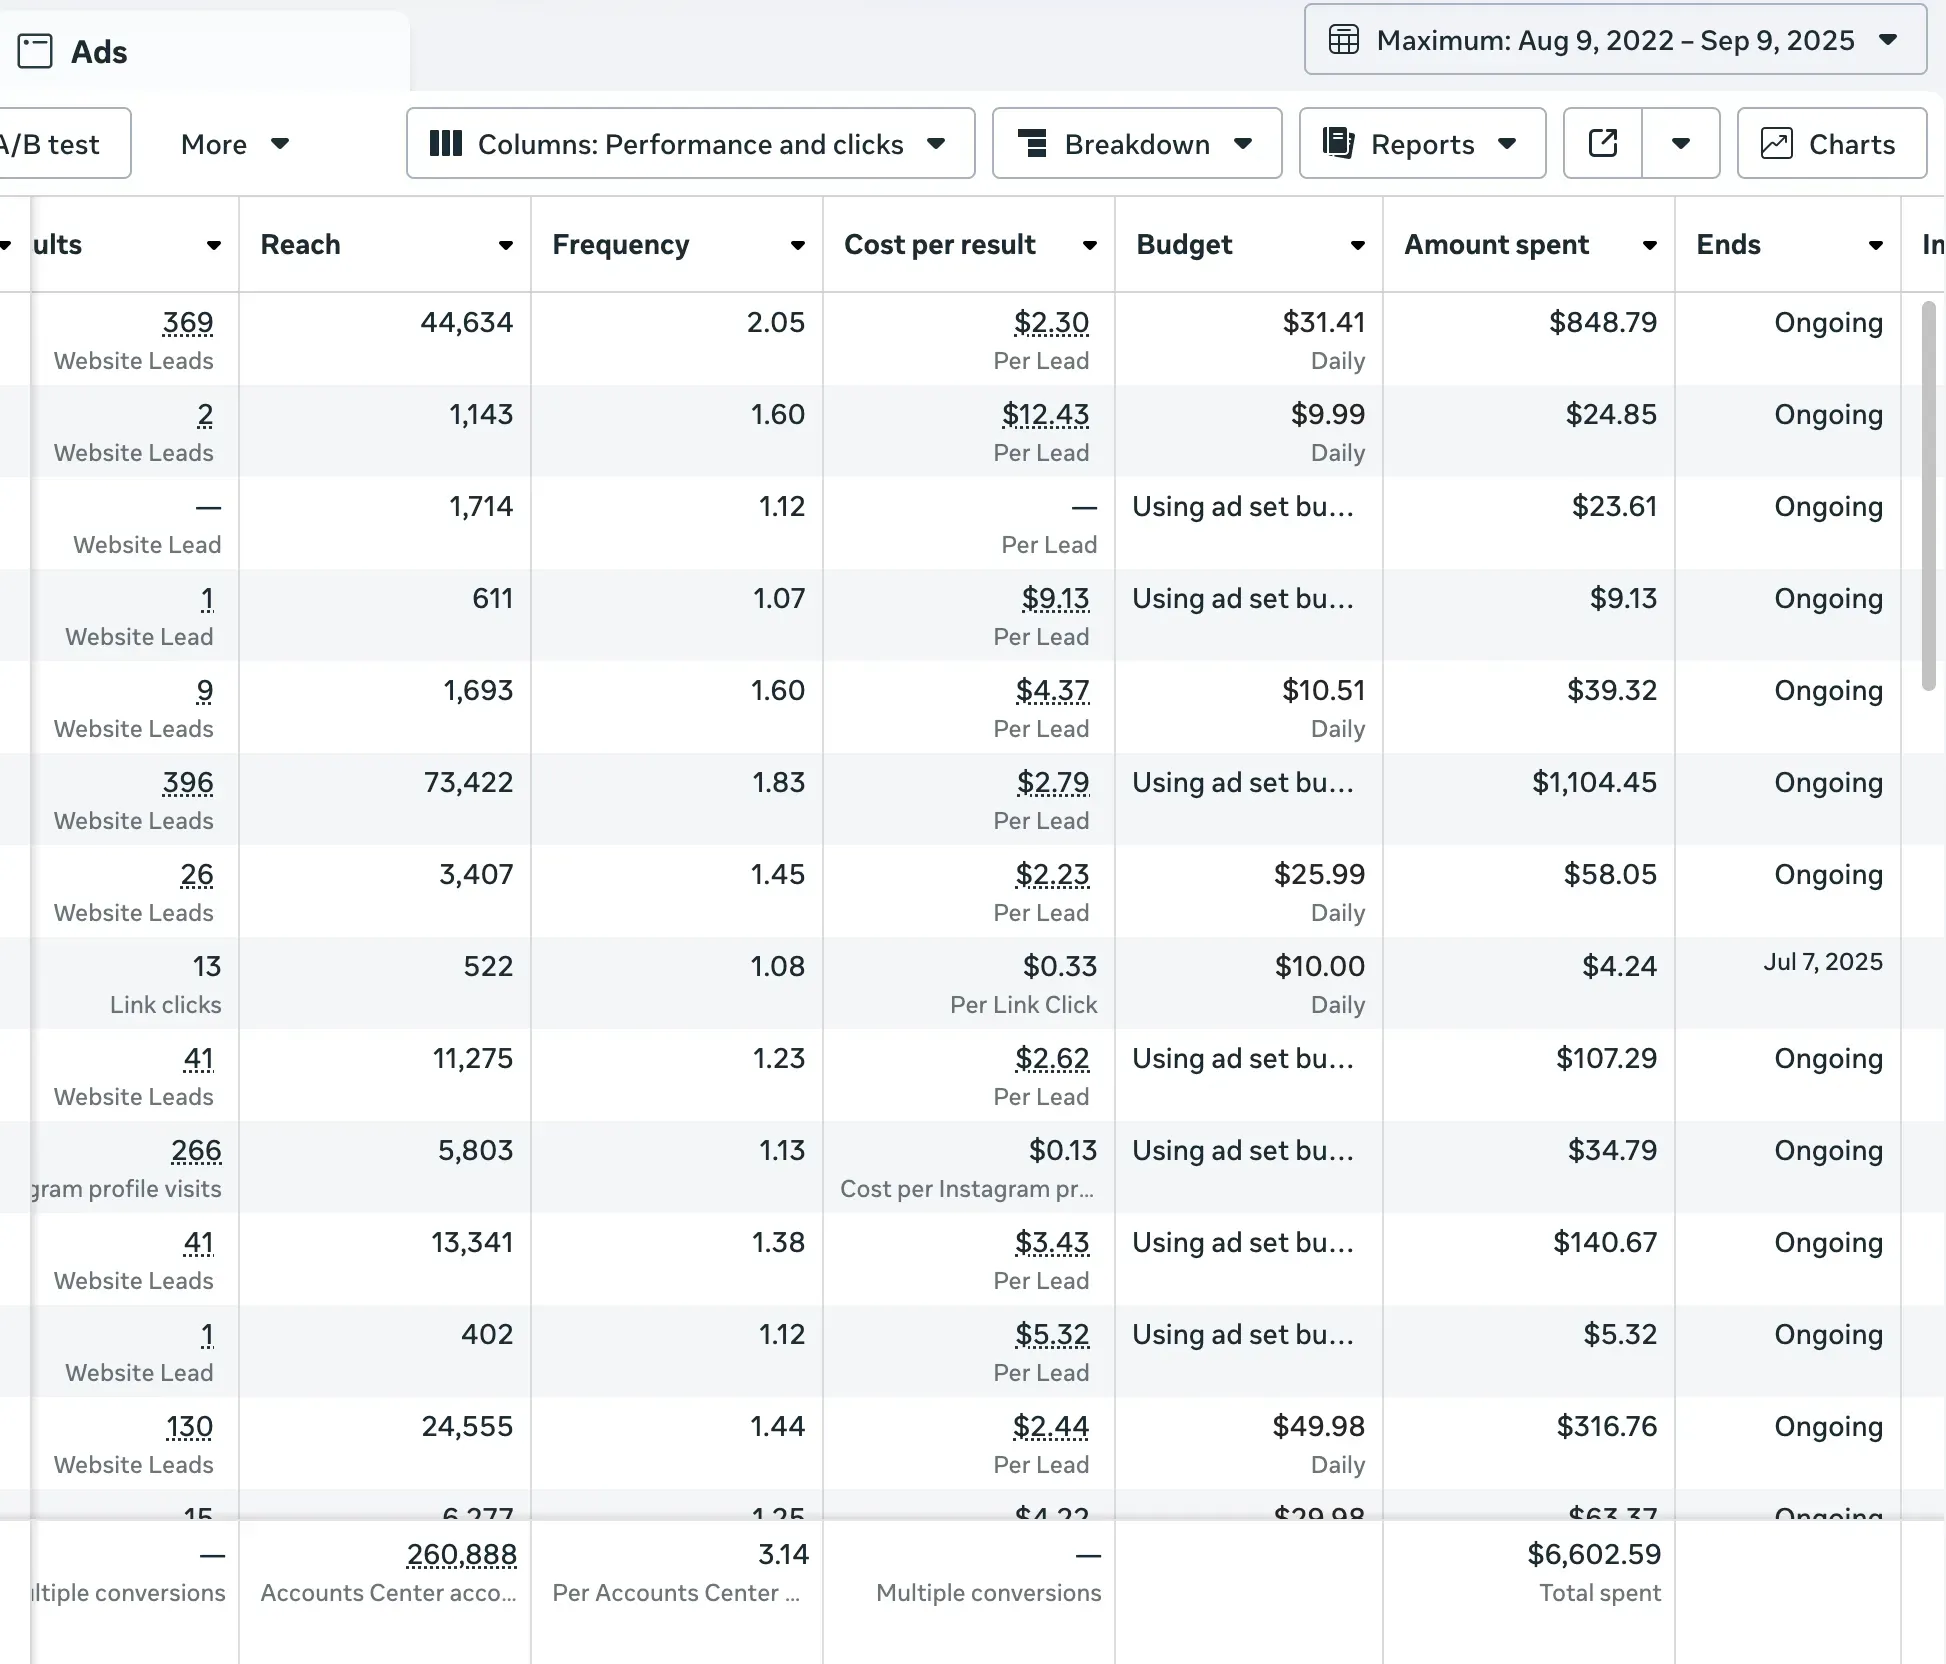This screenshot has height=1664, width=1946.
Task: Open the 266 Instagram profile visits link
Action: 196,1150
